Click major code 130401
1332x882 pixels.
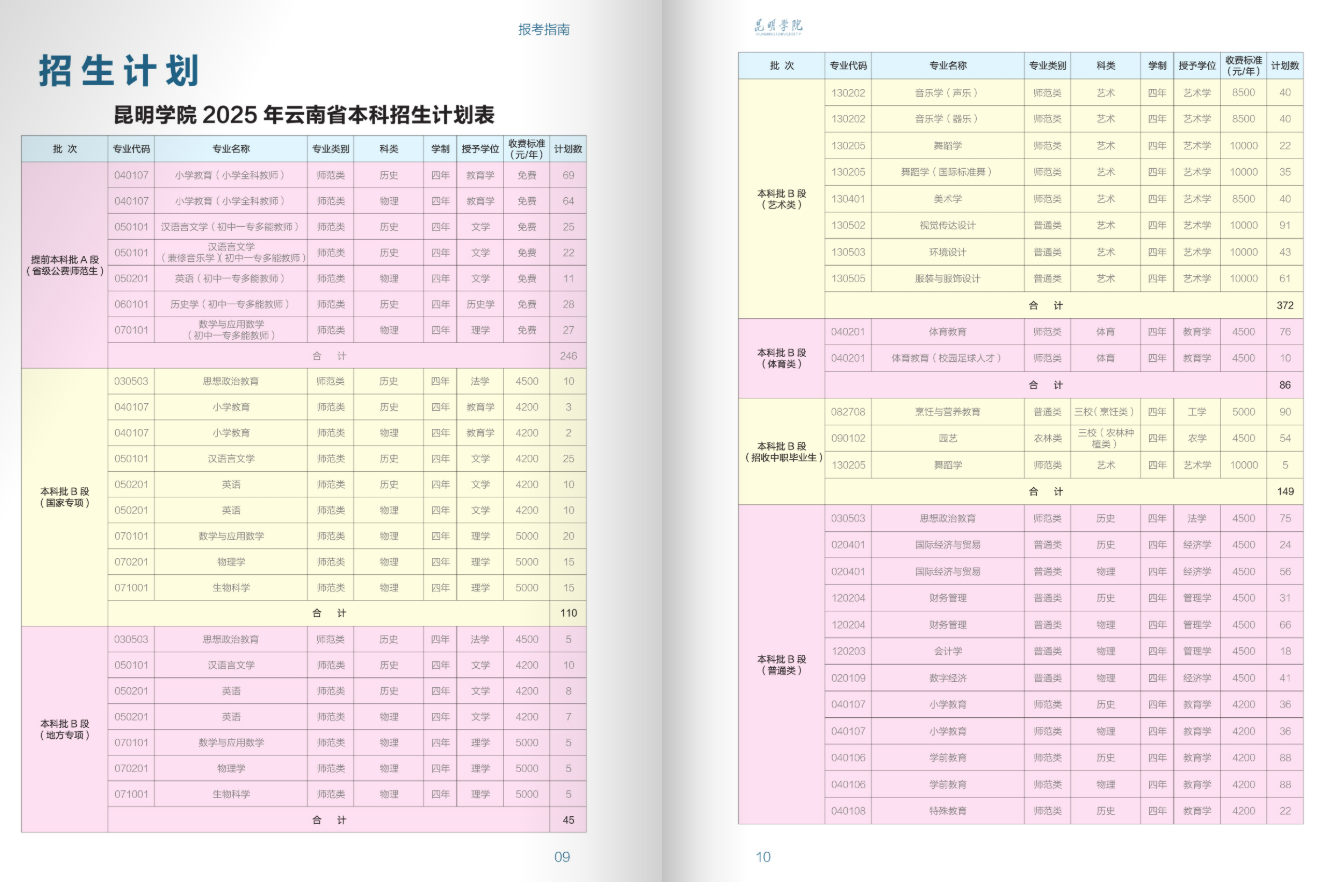tap(848, 198)
